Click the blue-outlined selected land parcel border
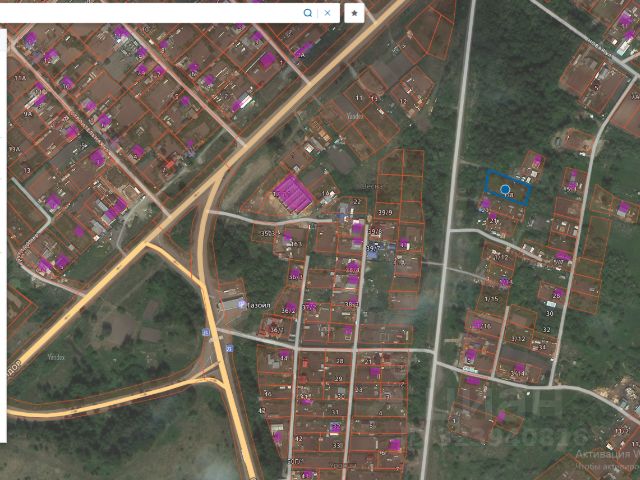 508,188
